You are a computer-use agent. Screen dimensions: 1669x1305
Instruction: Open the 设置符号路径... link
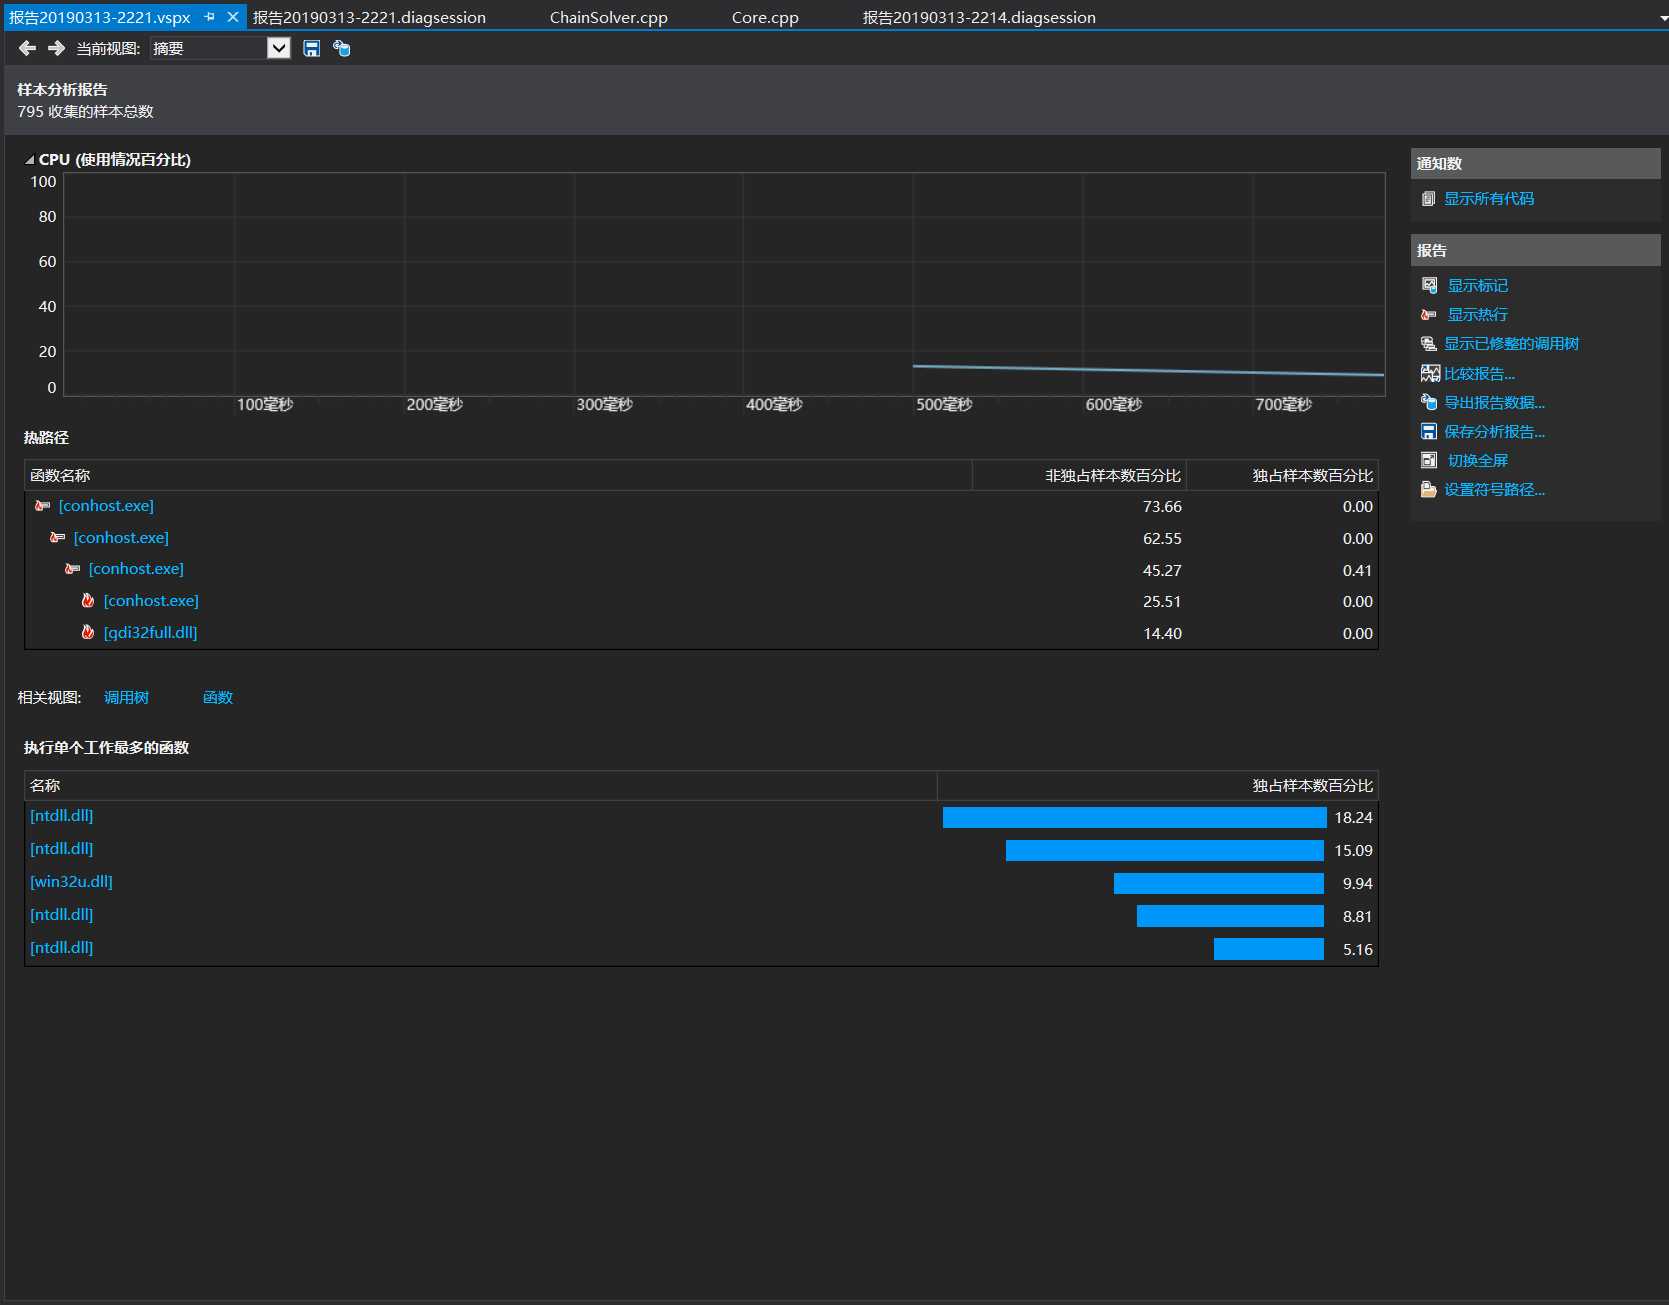1494,490
